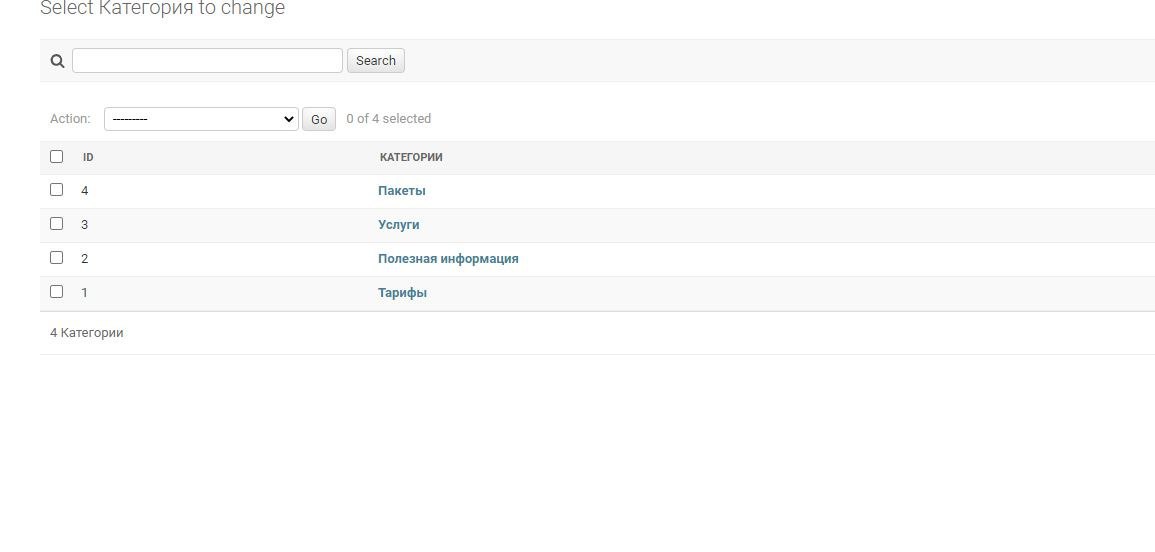Sort by the ID column header
This screenshot has width=1155, height=552.
pyautogui.click(x=88, y=157)
